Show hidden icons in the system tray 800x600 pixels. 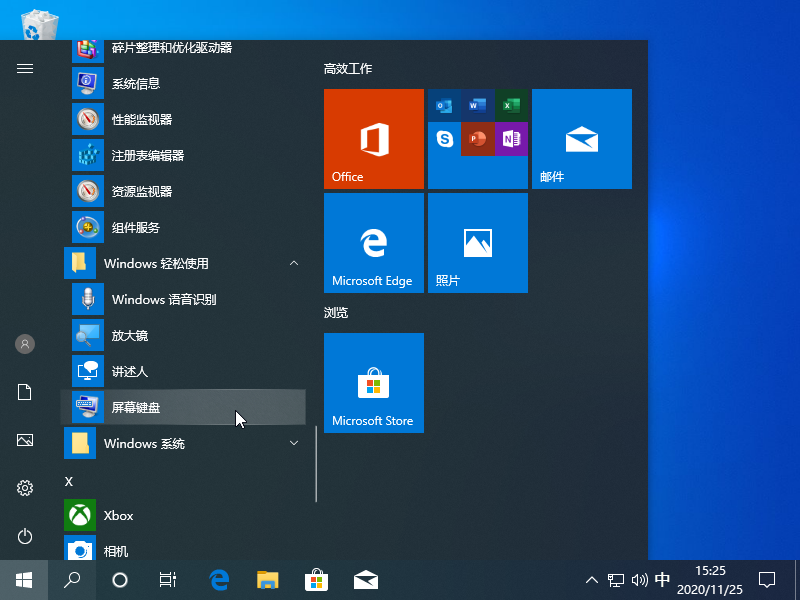[592, 579]
